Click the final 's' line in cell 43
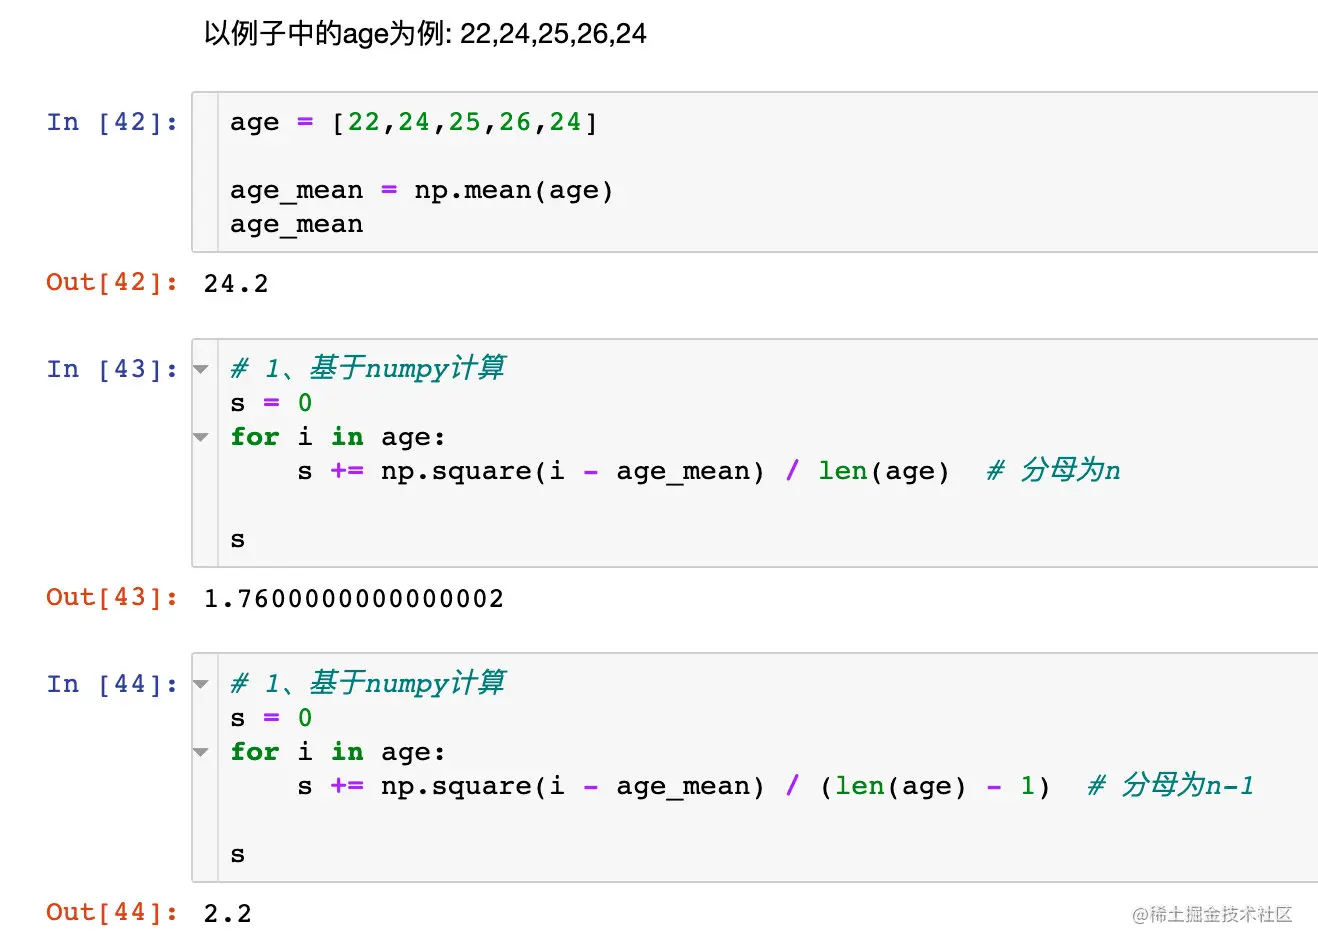The height and width of the screenshot is (950, 1318). [238, 540]
